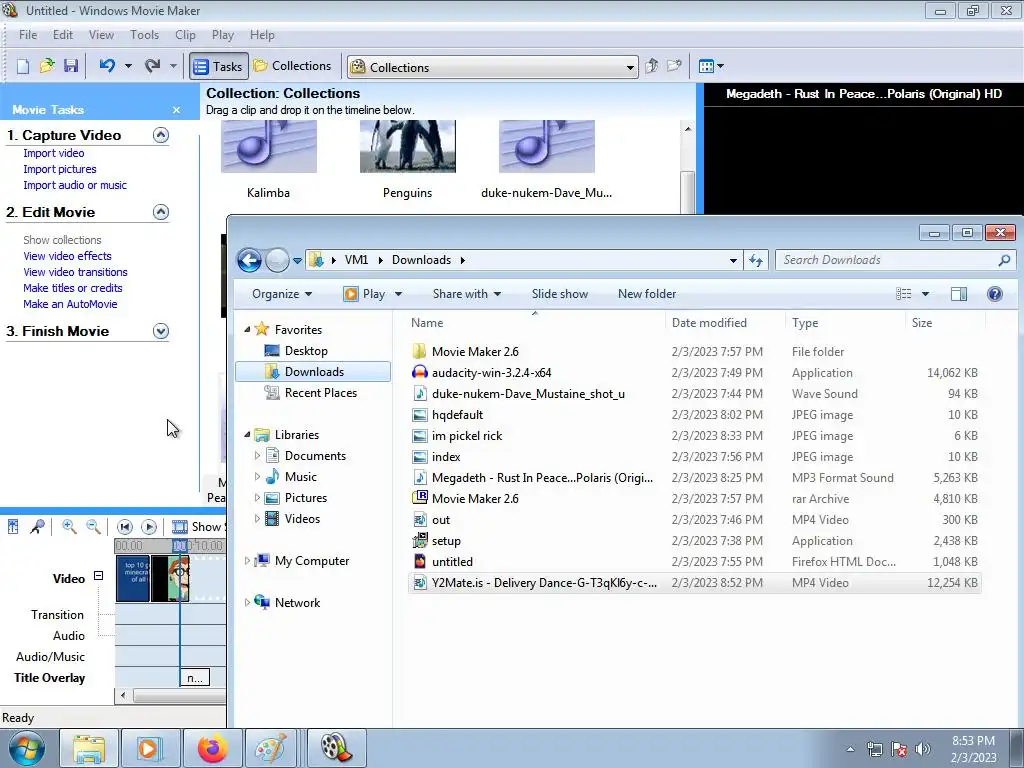Click Import audio or music link
The height and width of the screenshot is (768, 1024).
coord(75,185)
